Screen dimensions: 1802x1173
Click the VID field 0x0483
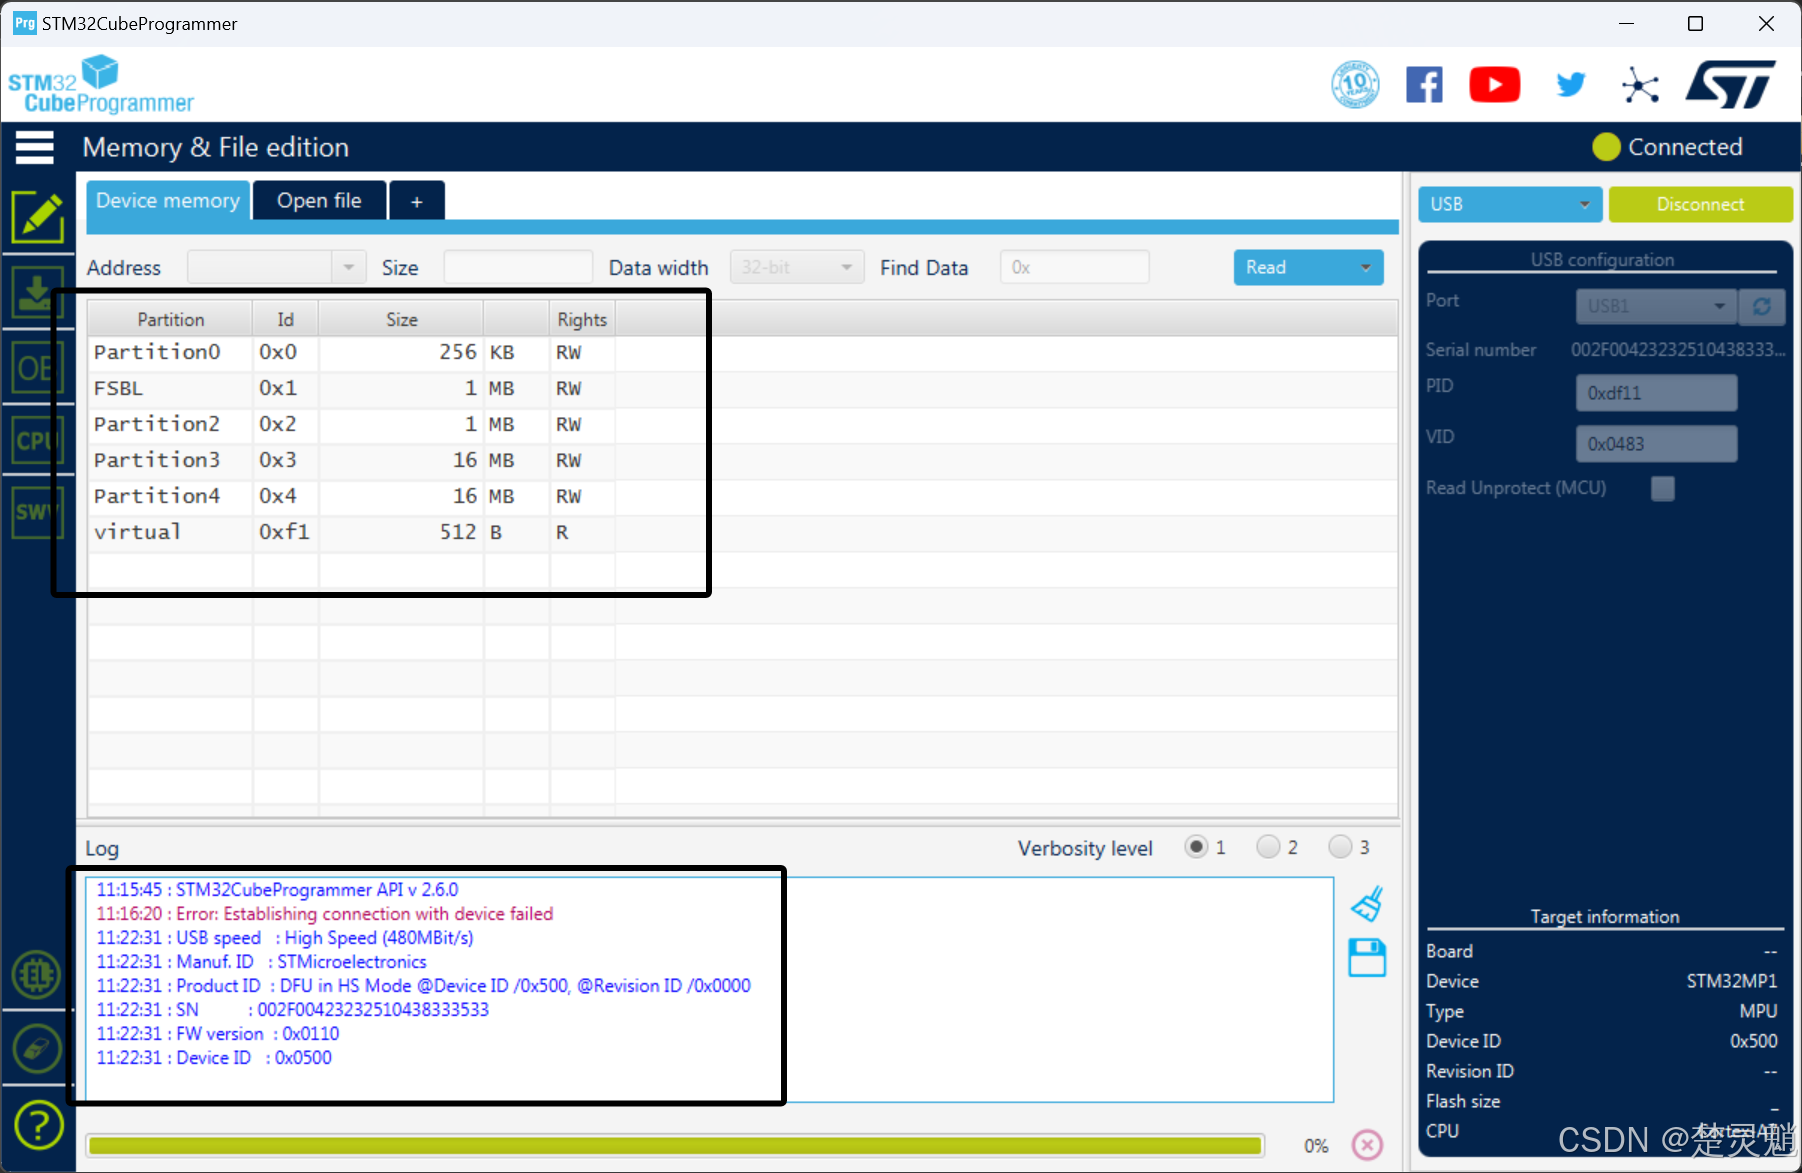coord(1656,444)
